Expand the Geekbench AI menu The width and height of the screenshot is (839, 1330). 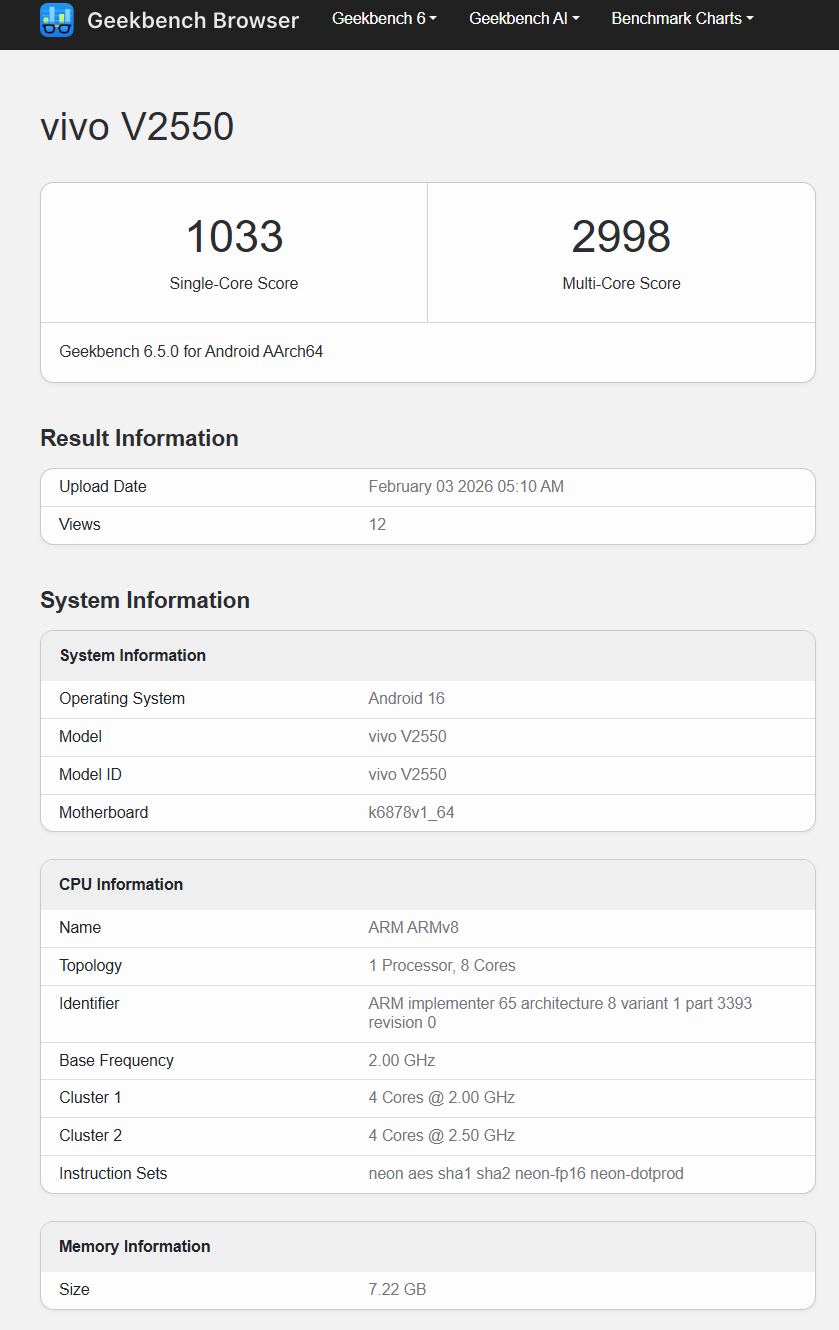coord(524,19)
